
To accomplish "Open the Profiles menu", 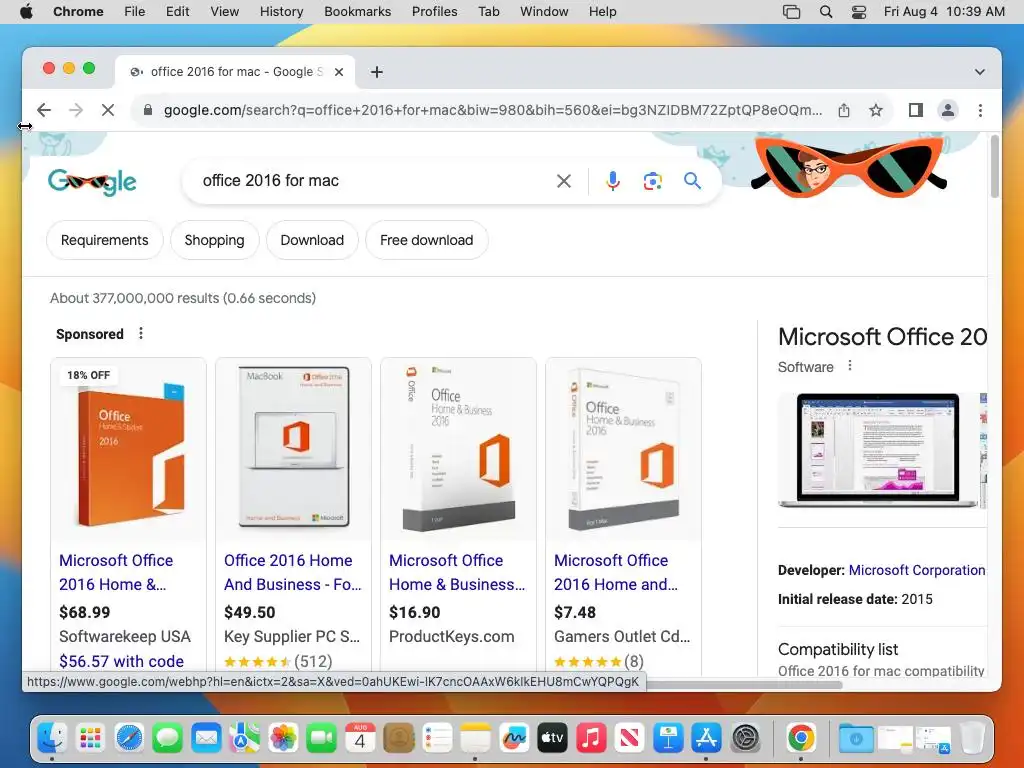I will pyautogui.click(x=434, y=12).
